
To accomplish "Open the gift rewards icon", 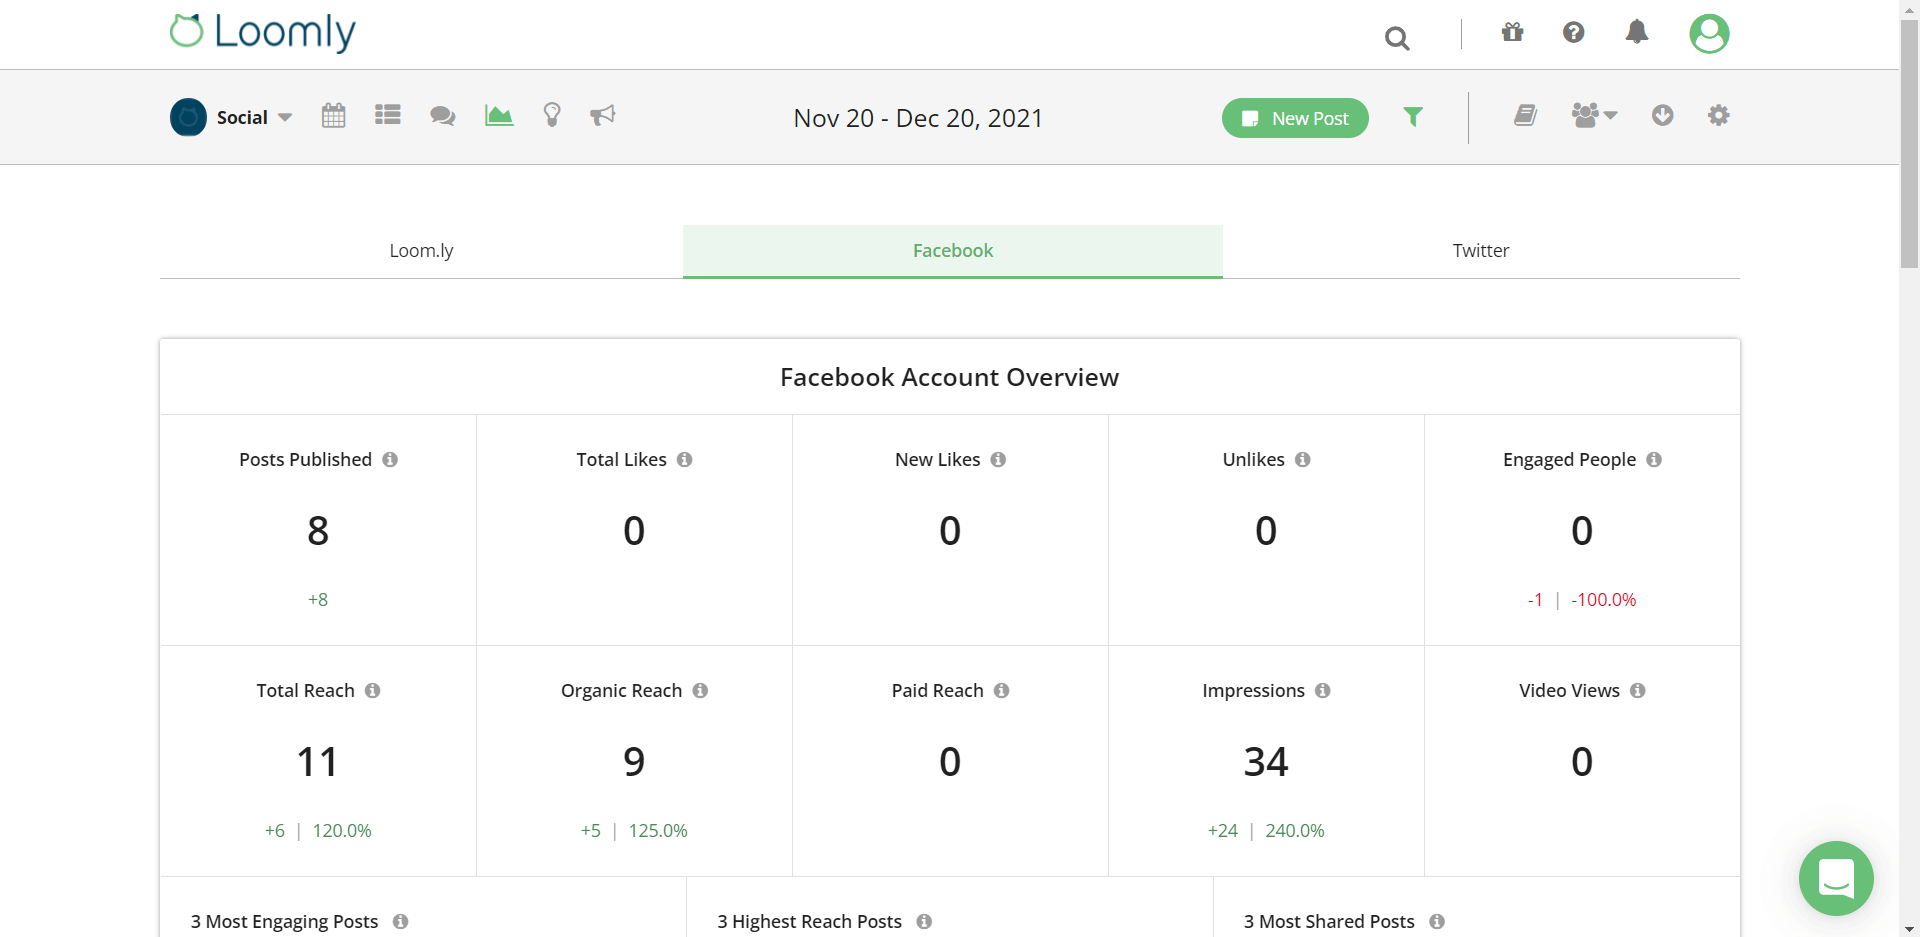I will pos(1512,32).
